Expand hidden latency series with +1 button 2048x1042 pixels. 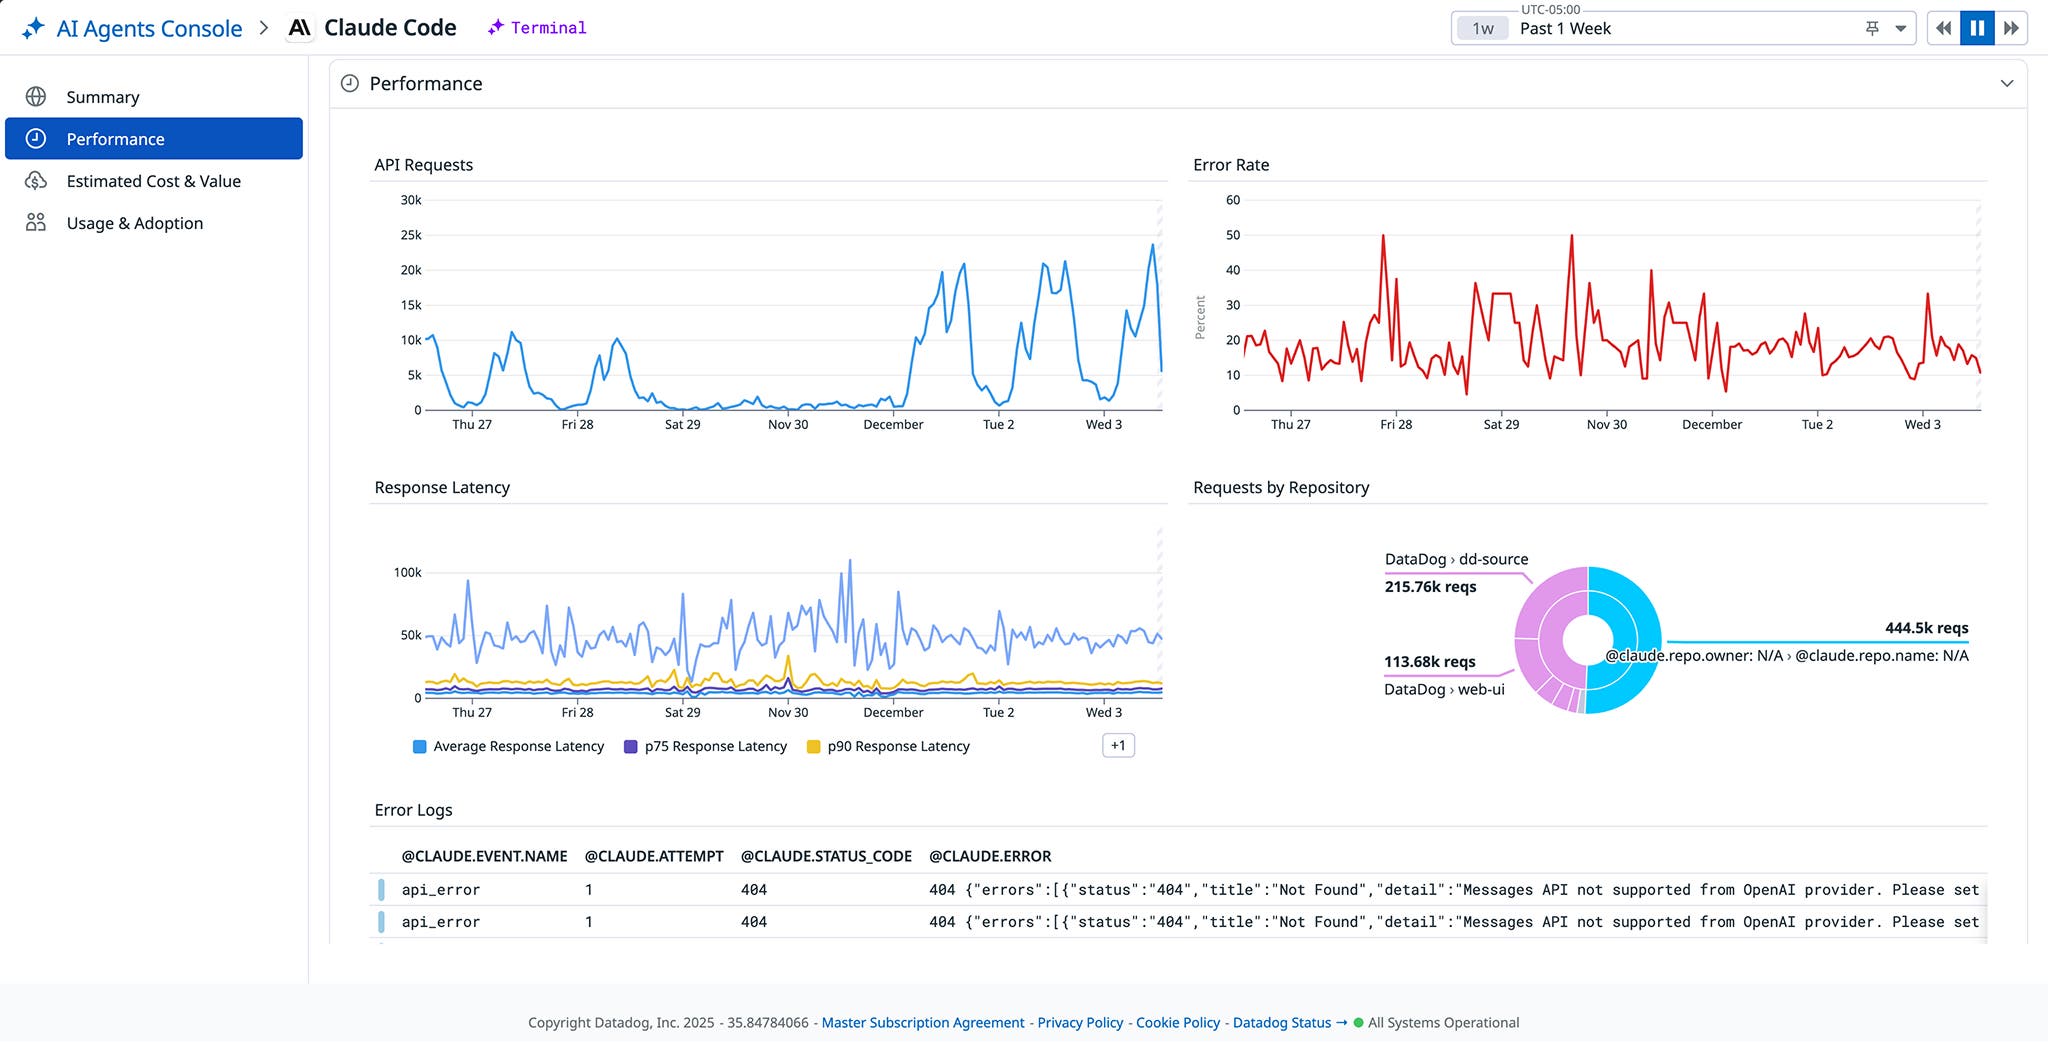1119,745
